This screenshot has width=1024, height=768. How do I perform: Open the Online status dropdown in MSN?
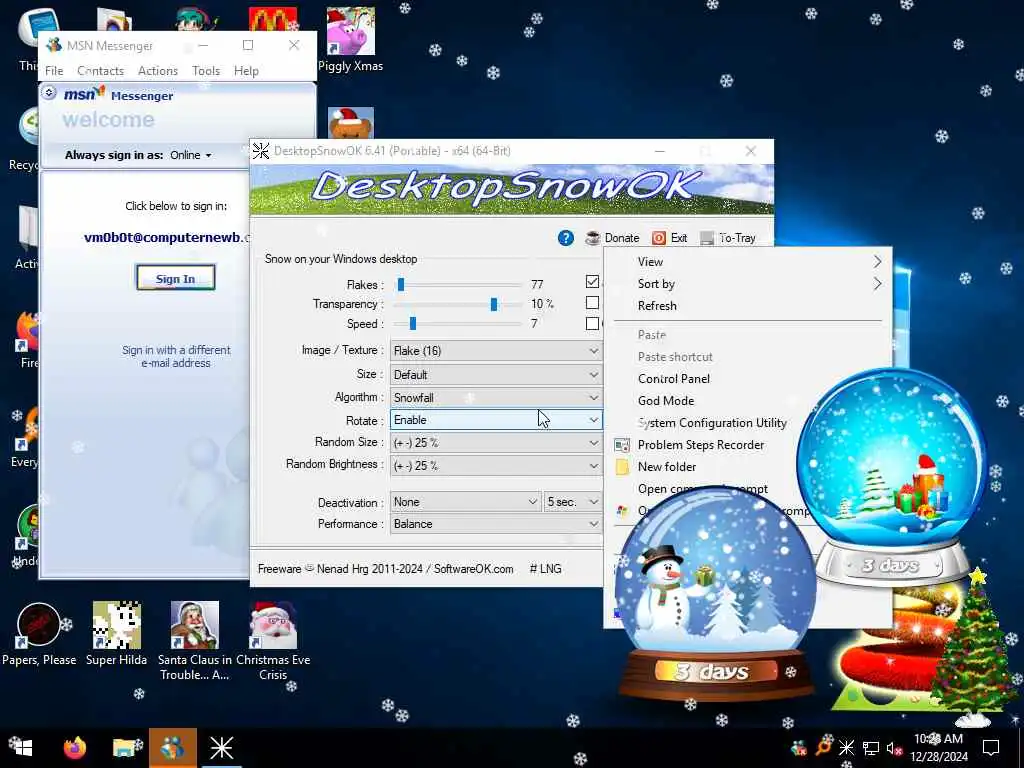point(191,155)
